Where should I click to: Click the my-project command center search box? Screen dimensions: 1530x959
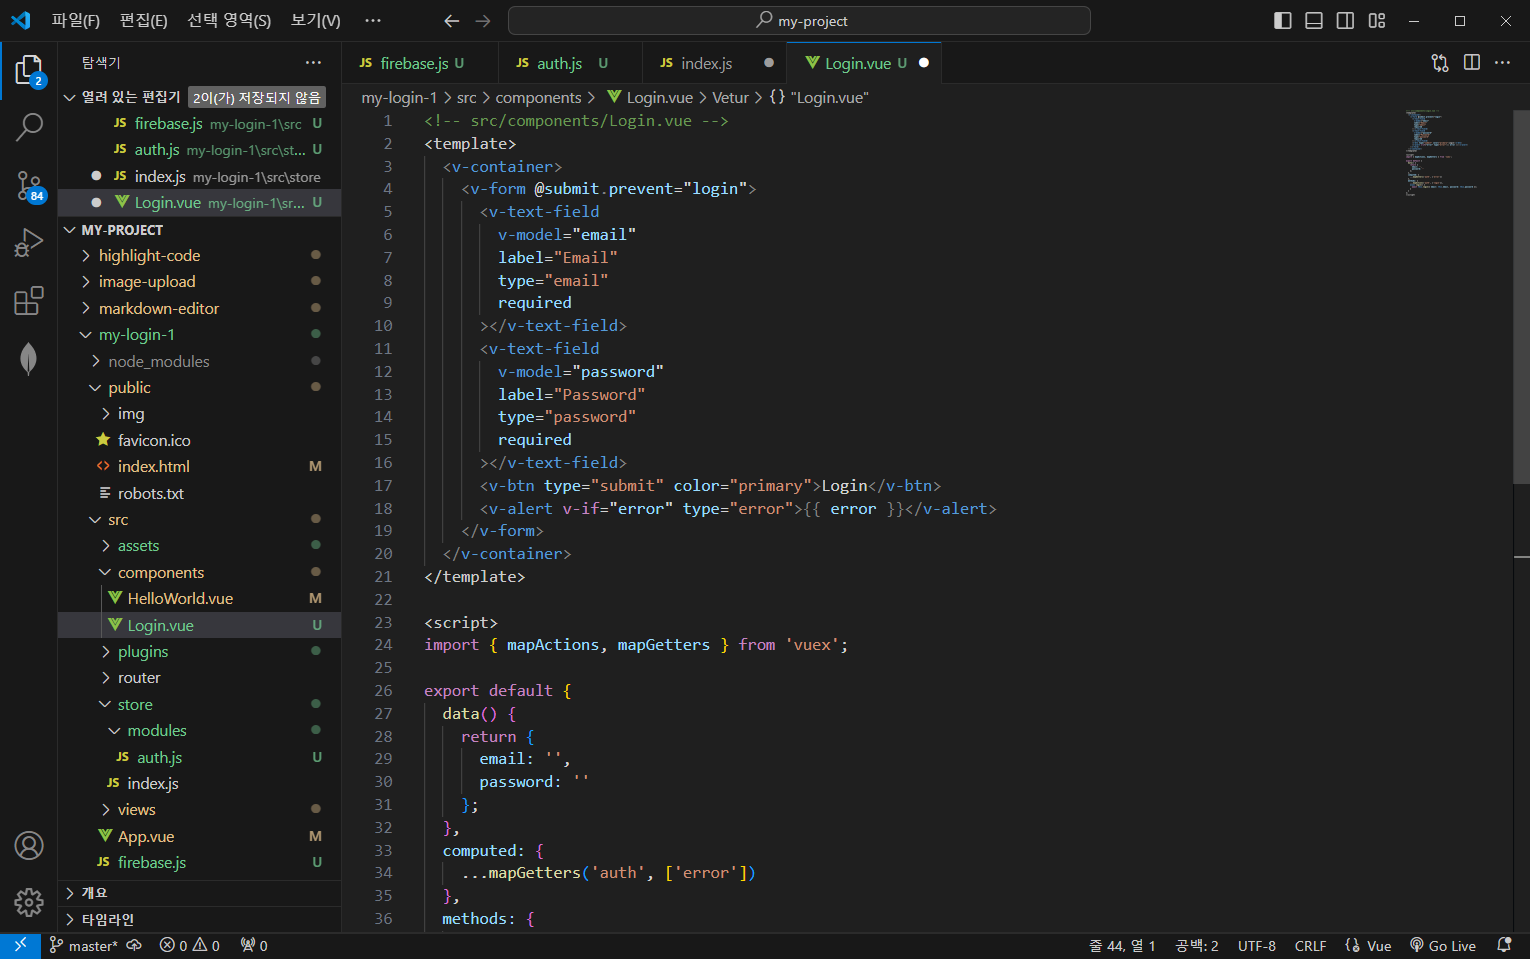coord(799,21)
